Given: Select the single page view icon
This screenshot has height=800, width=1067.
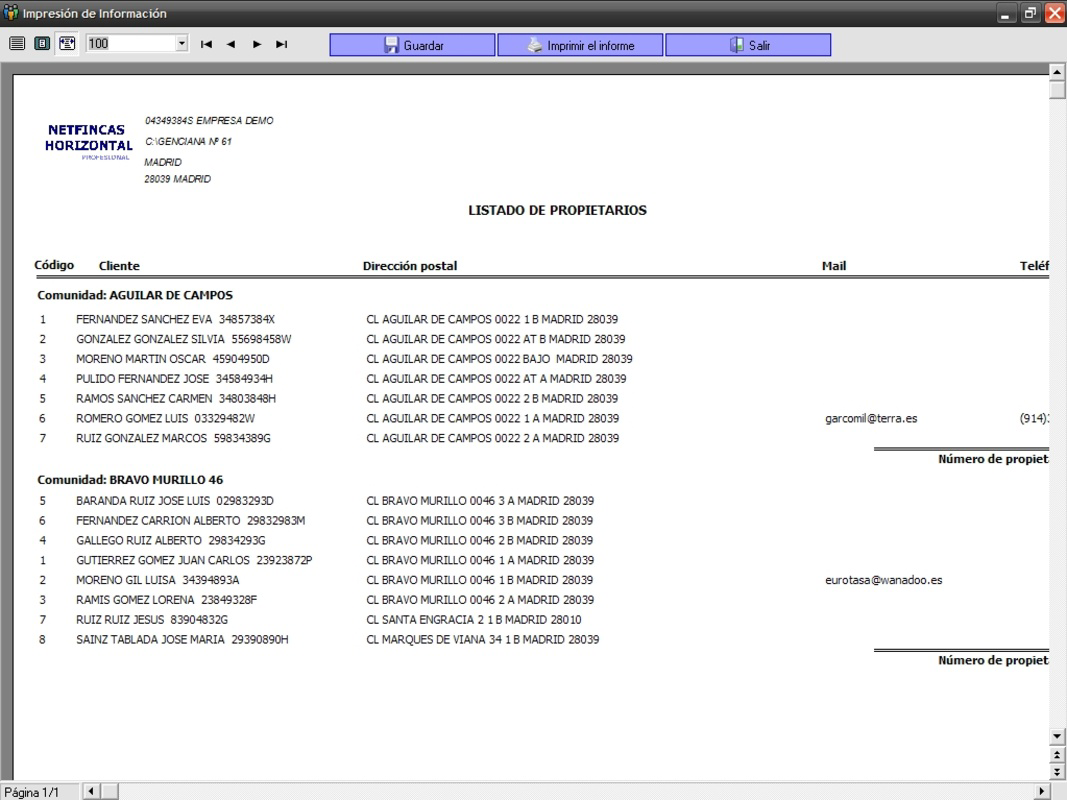Looking at the screenshot, I should [x=17, y=44].
